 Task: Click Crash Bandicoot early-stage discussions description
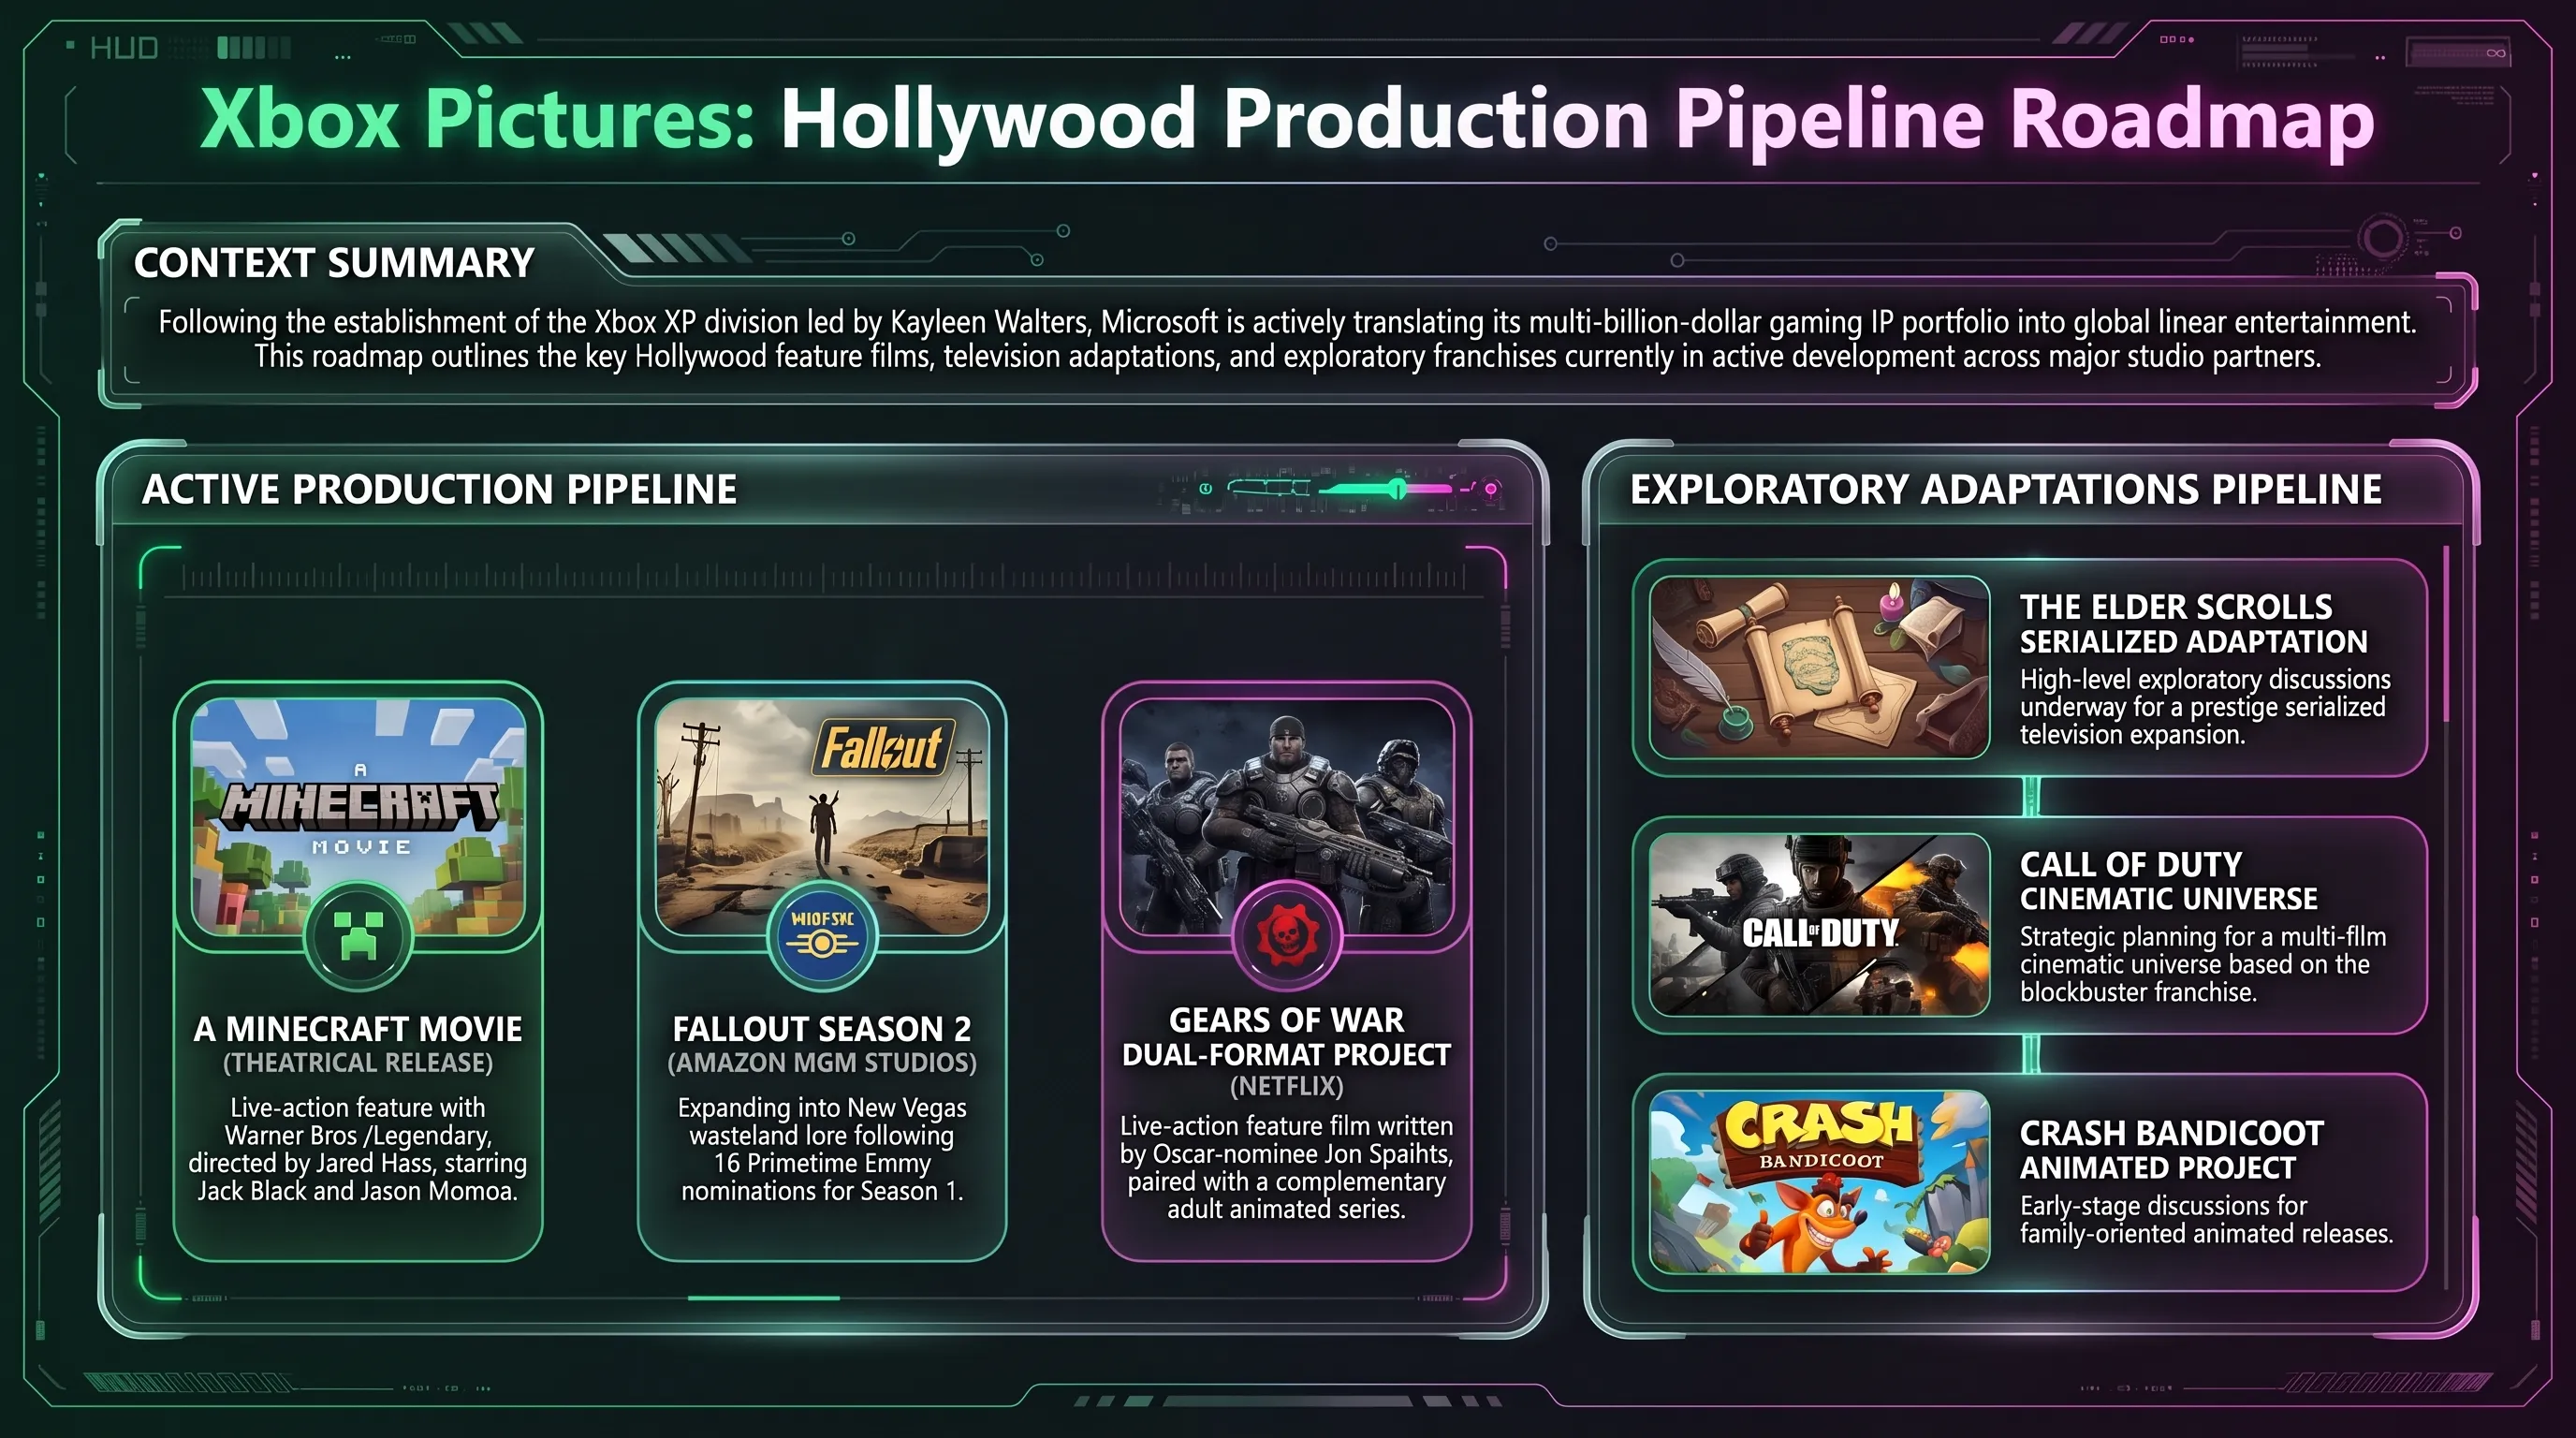[x=2206, y=1220]
